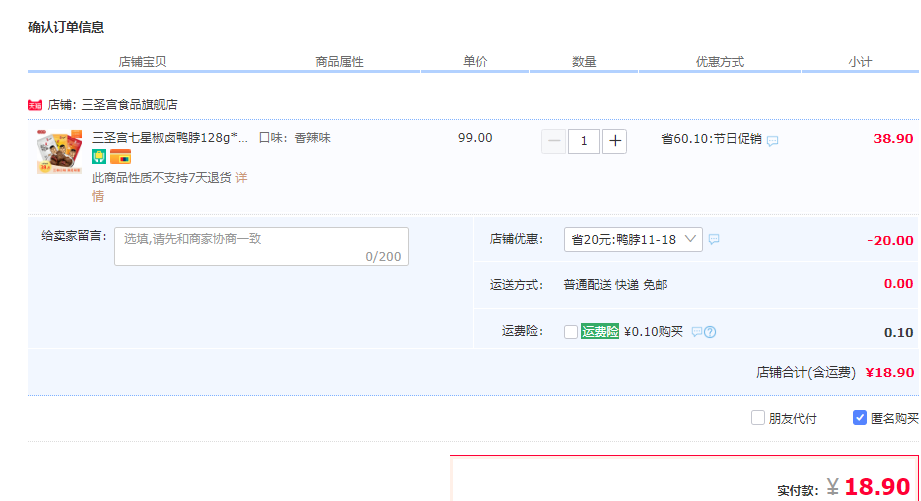Enable the 运费险 checkbox
The height and width of the screenshot is (501, 921).
click(x=570, y=332)
